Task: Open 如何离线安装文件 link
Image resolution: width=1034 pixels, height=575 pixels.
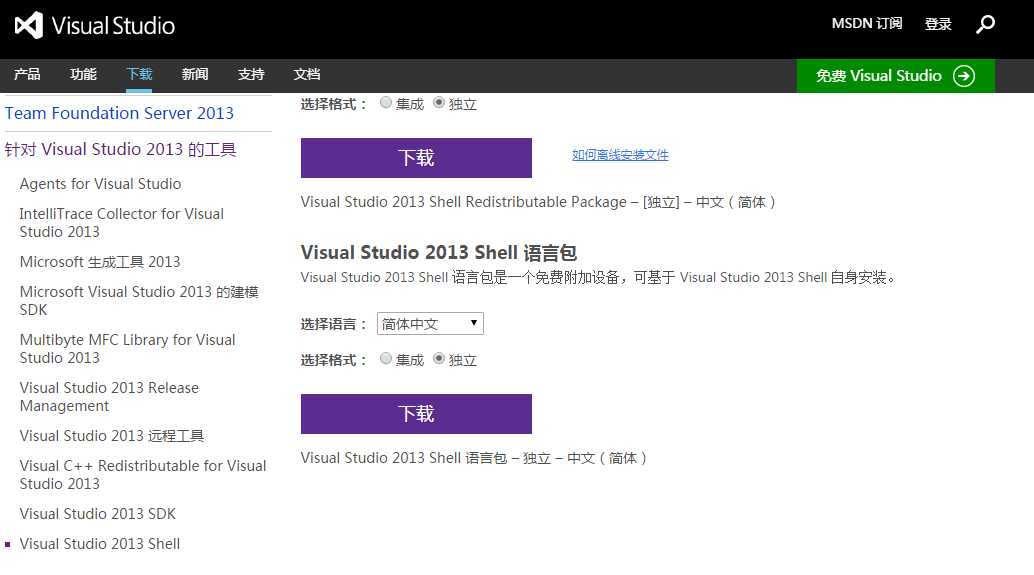Action: coord(620,155)
